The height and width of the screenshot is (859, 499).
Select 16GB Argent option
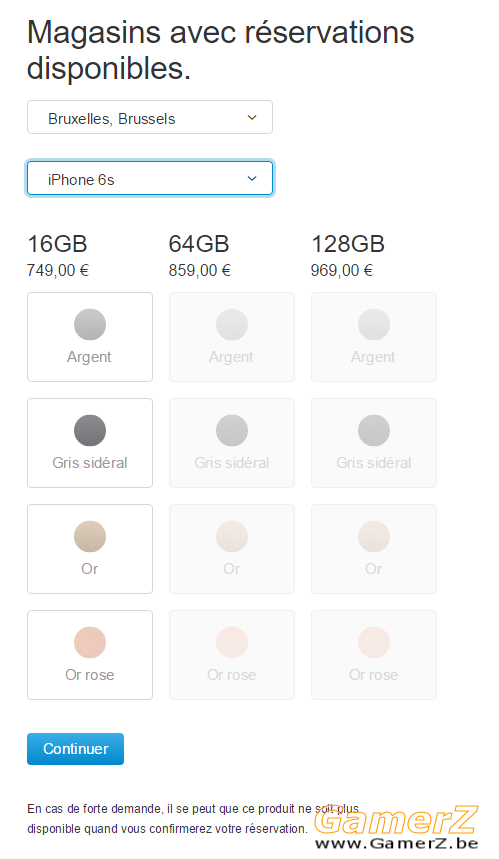90,337
